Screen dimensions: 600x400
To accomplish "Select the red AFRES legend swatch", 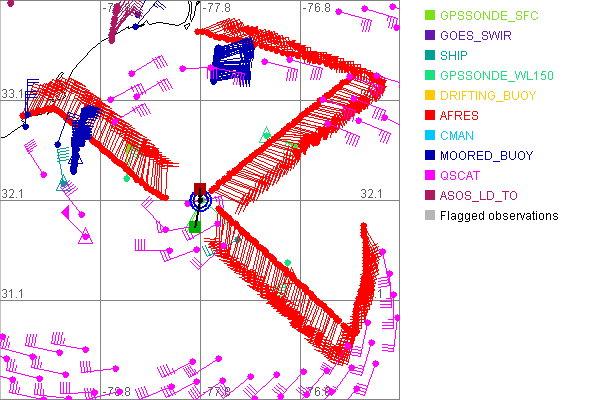I will [x=430, y=116].
